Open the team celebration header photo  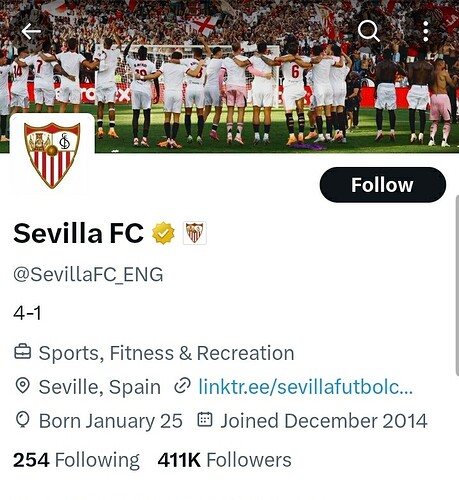(x=229, y=76)
